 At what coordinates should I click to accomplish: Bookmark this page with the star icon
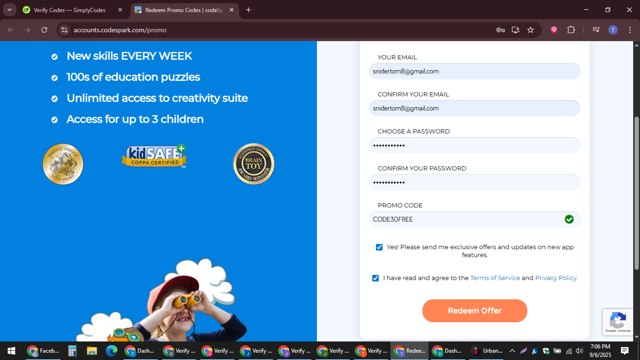point(531,30)
